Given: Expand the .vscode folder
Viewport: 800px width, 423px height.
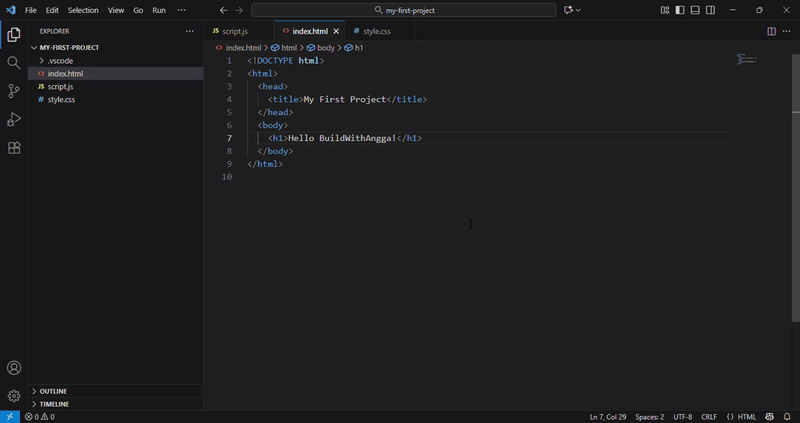Looking at the screenshot, I should click(116, 61).
